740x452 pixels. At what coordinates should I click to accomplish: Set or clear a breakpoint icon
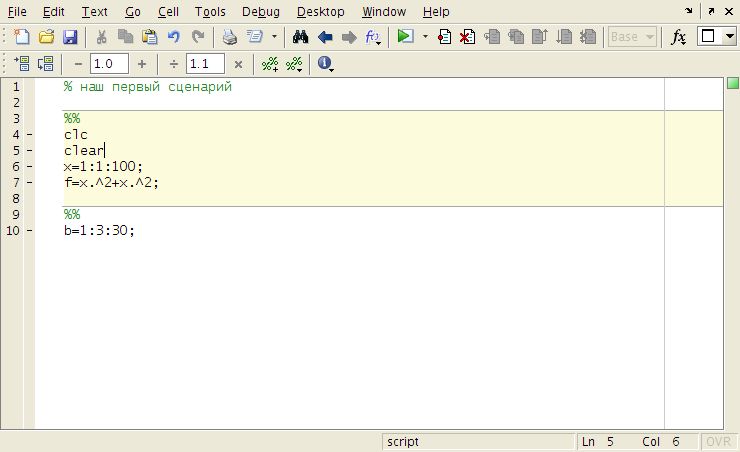tap(444, 36)
